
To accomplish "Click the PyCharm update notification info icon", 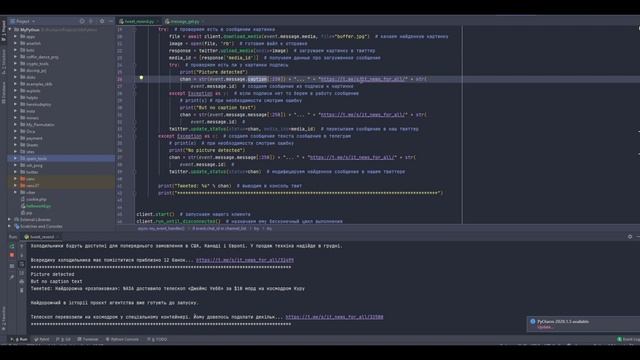I will click(533, 322).
